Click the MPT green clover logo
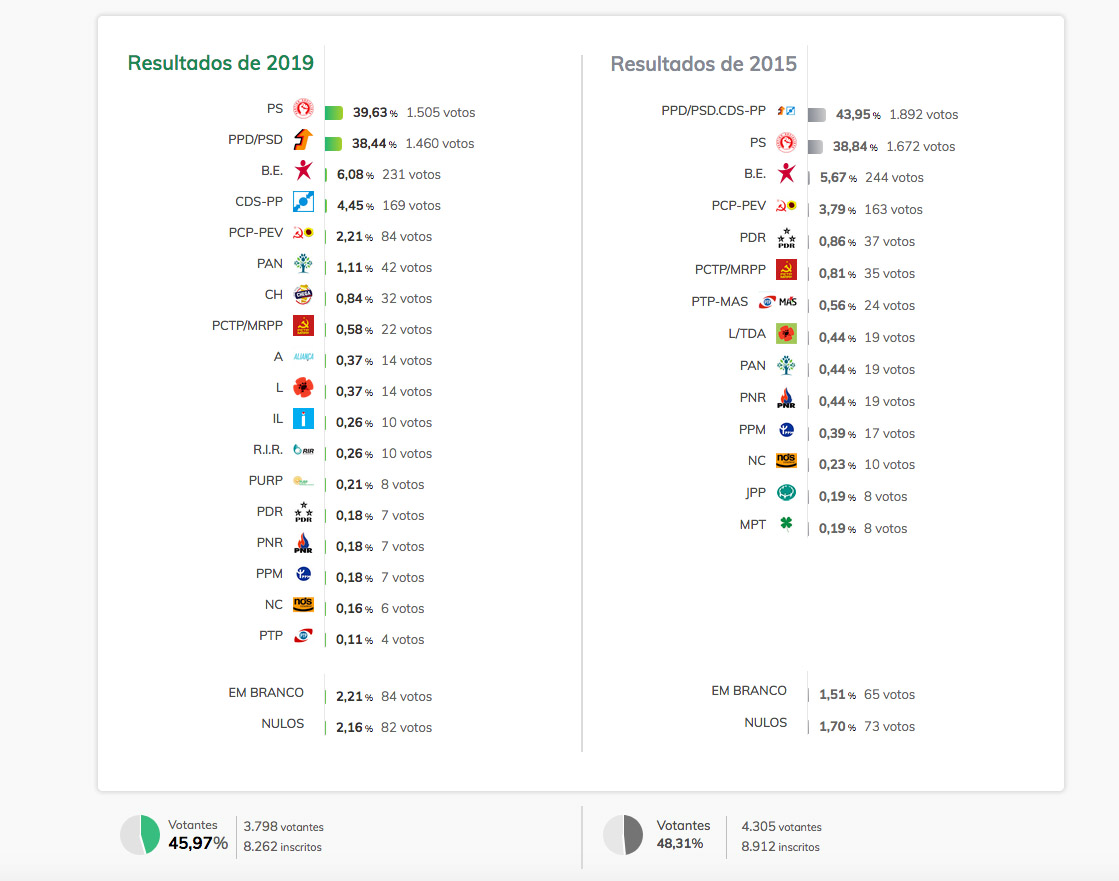1119x881 pixels. point(786,524)
